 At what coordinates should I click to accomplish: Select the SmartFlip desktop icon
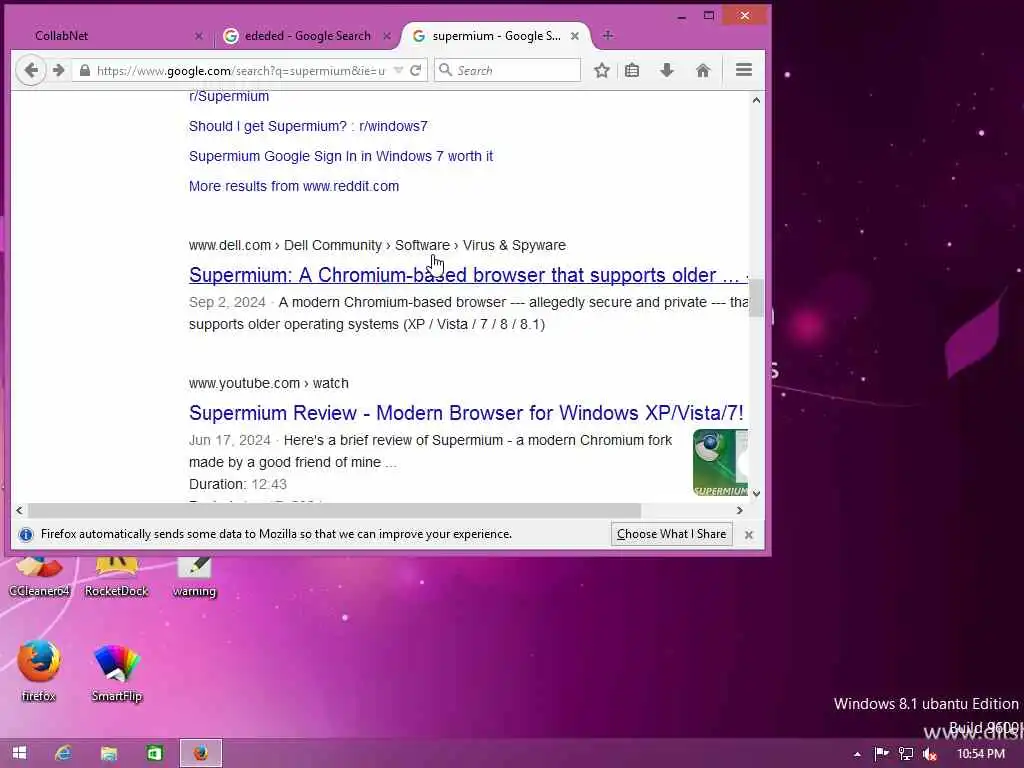coord(117,673)
